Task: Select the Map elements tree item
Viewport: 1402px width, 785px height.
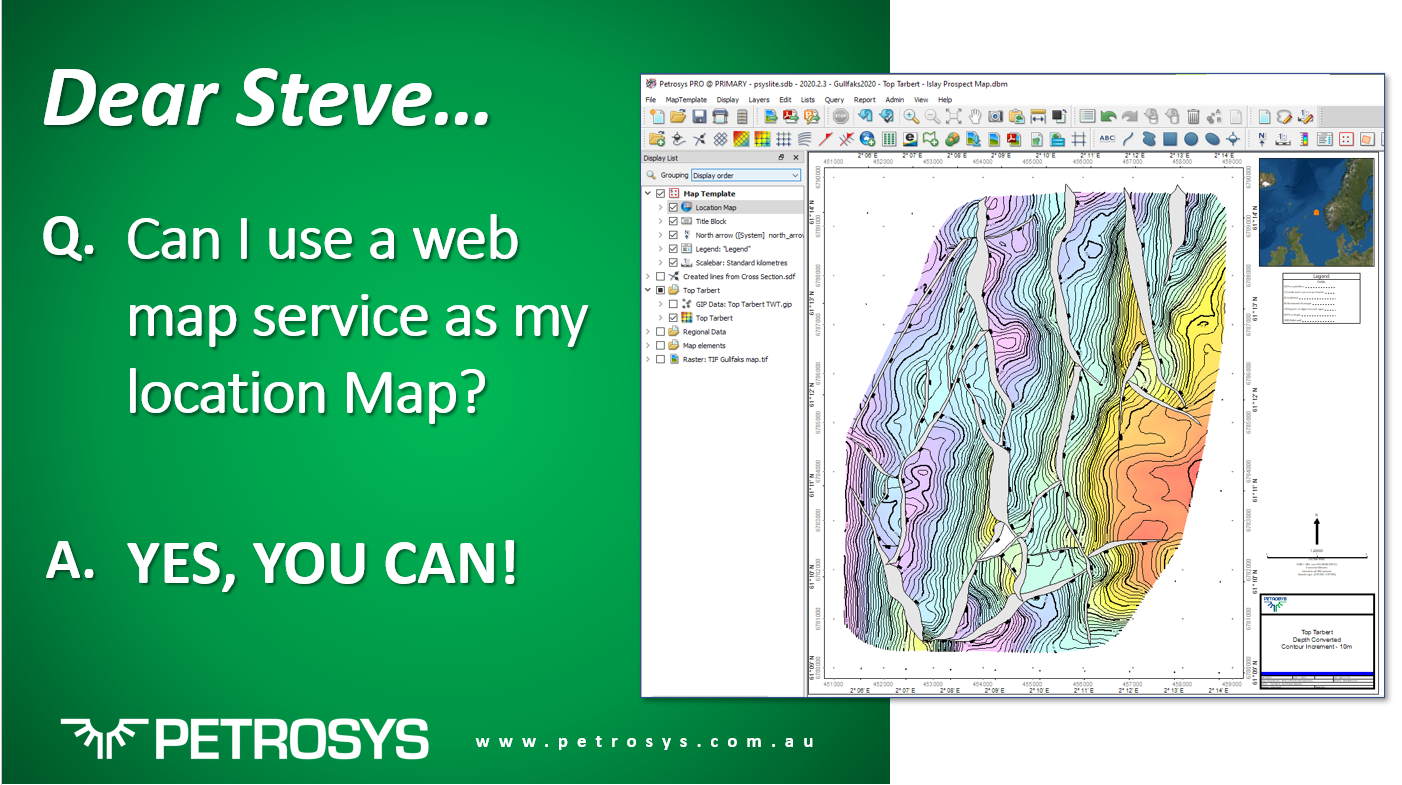Action: click(704, 345)
